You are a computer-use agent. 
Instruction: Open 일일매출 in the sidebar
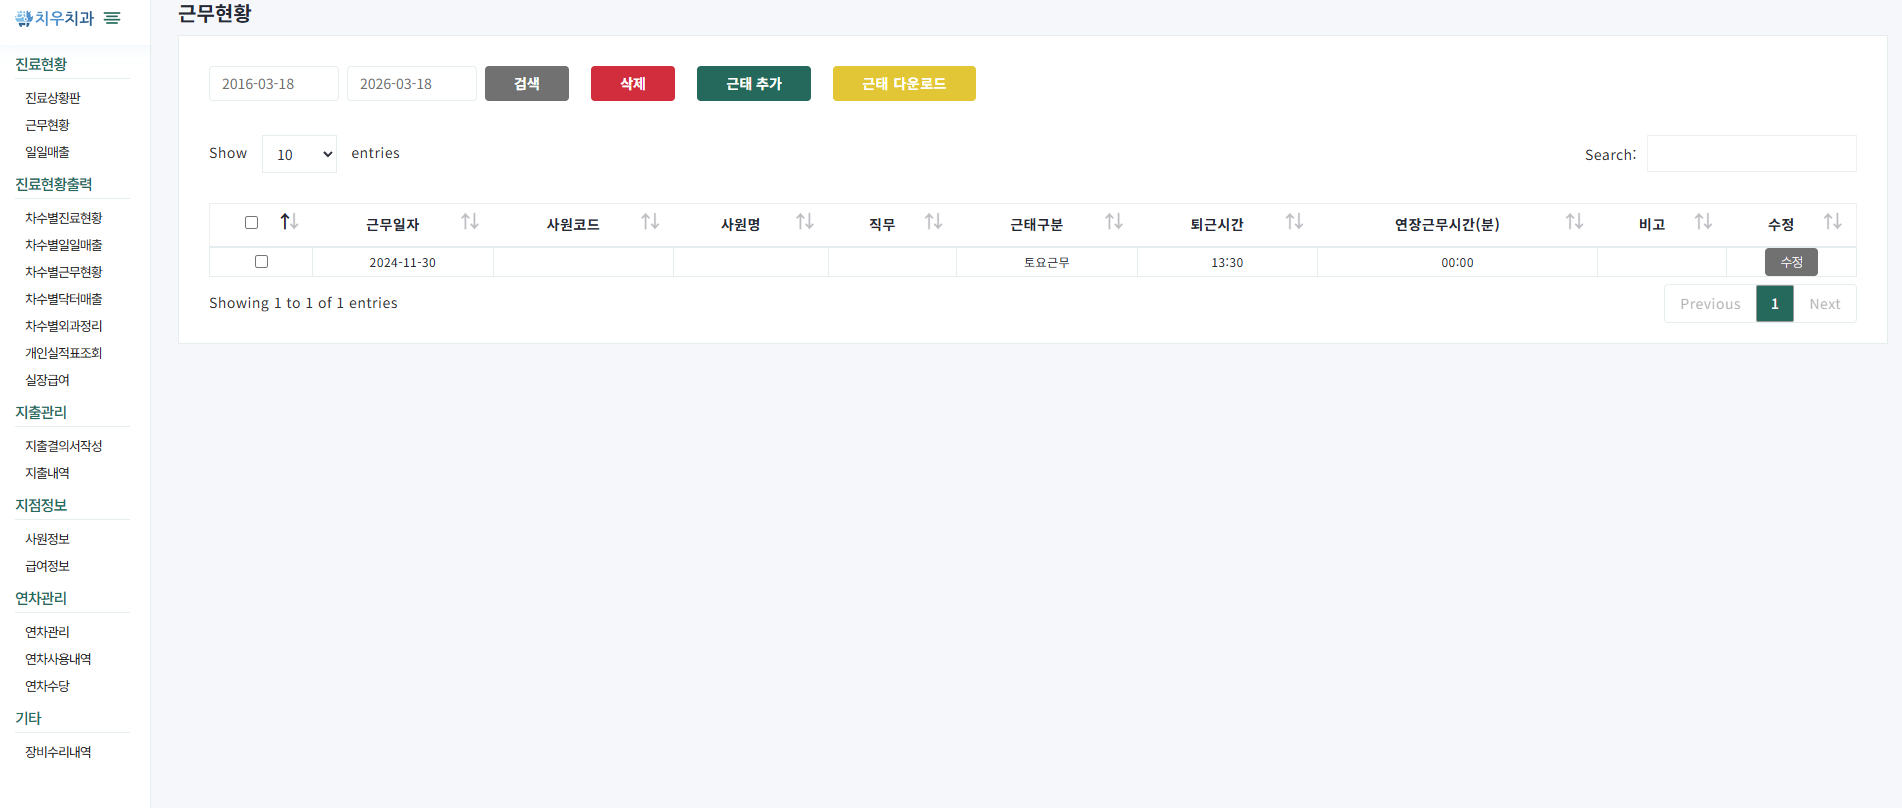(47, 152)
